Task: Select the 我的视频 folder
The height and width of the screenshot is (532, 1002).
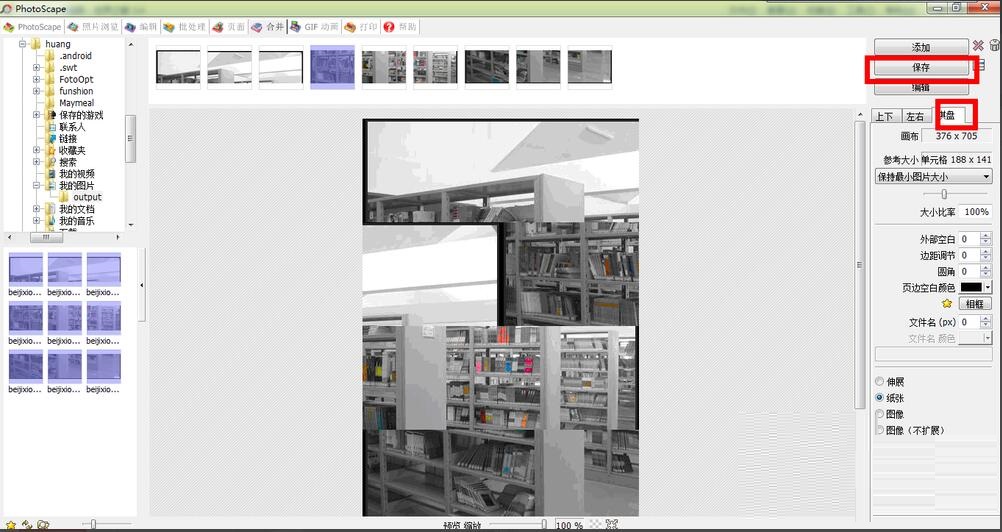Action: pyautogui.click(x=77, y=174)
